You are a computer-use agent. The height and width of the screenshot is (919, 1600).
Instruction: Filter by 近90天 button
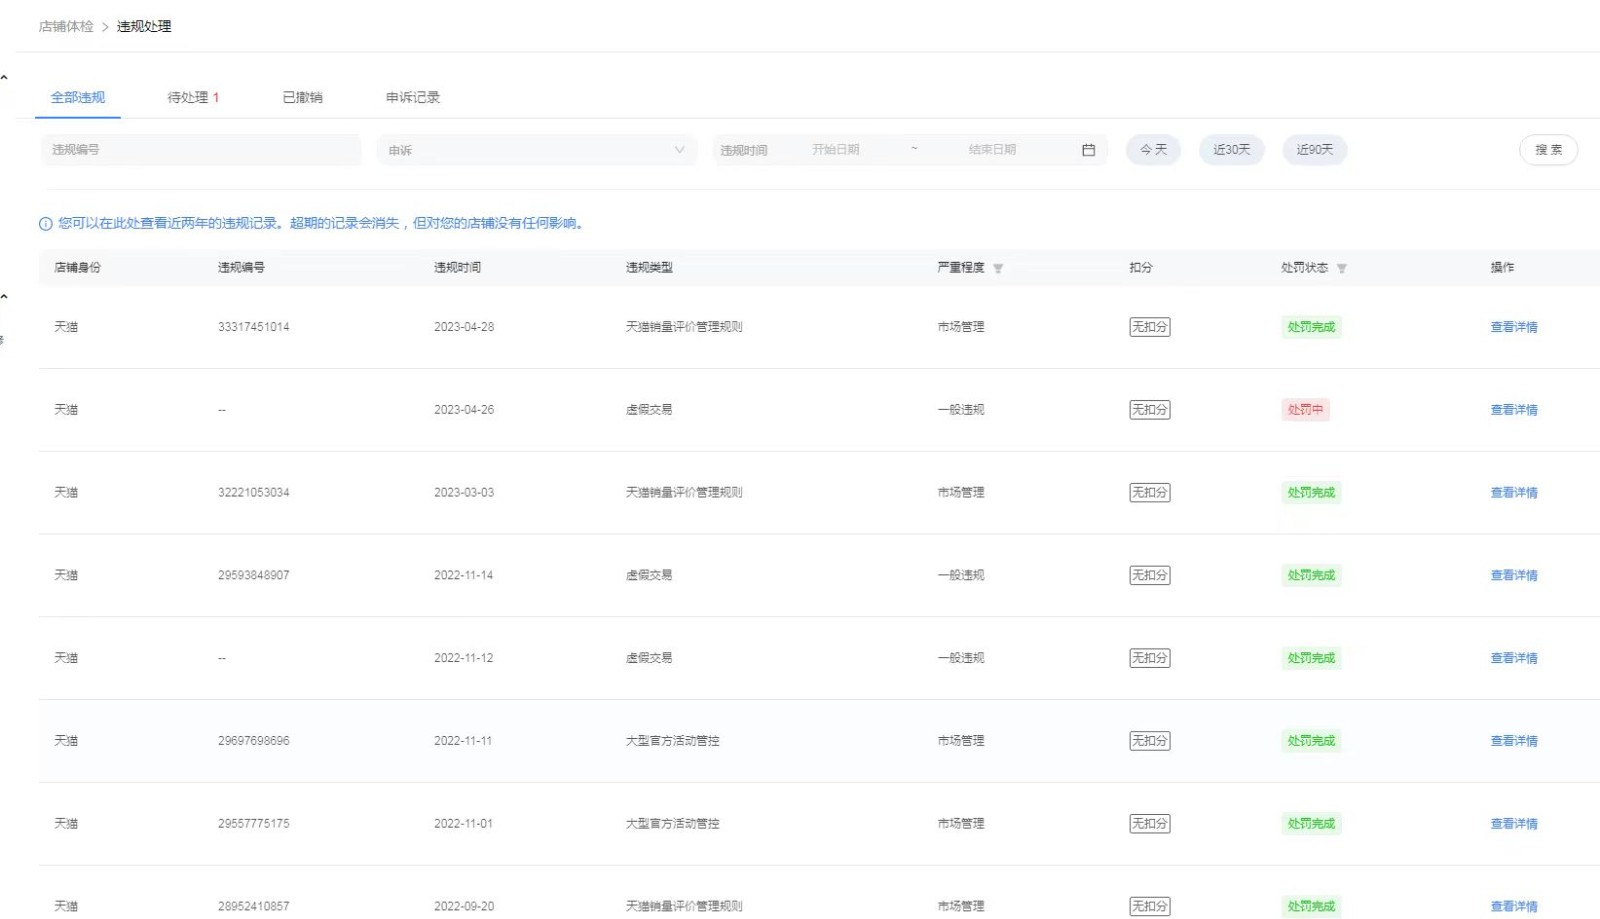[x=1315, y=150]
